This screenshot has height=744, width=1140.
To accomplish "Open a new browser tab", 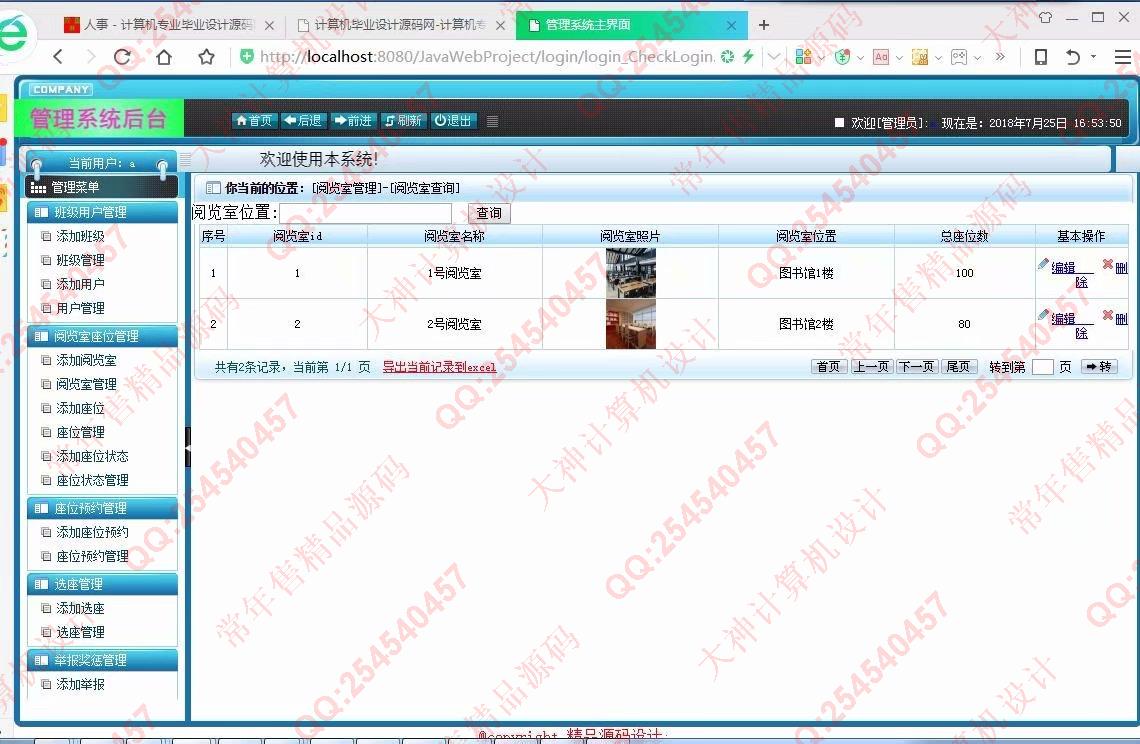I will [763, 25].
